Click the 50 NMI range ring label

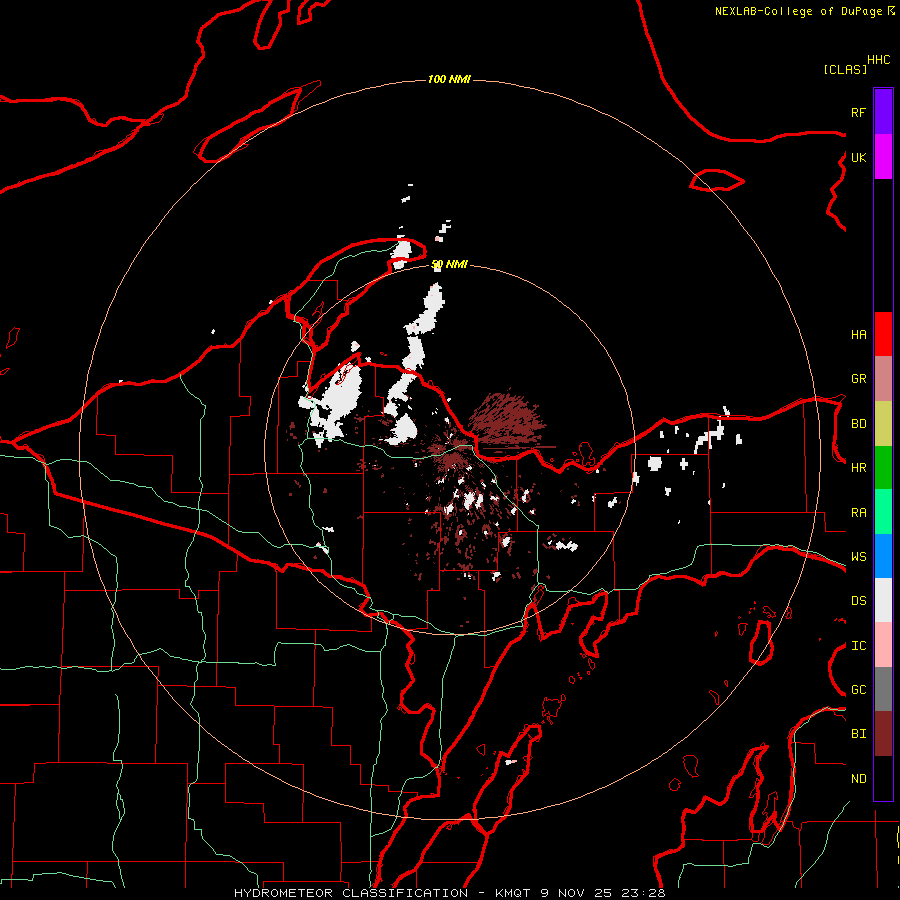449,264
